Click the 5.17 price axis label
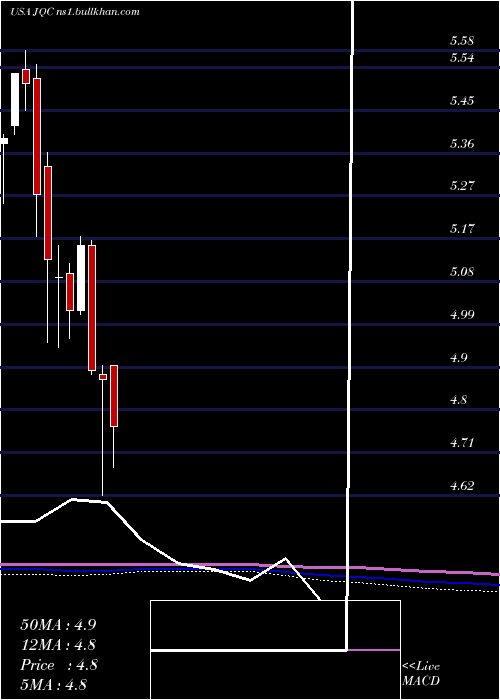 click(462, 229)
